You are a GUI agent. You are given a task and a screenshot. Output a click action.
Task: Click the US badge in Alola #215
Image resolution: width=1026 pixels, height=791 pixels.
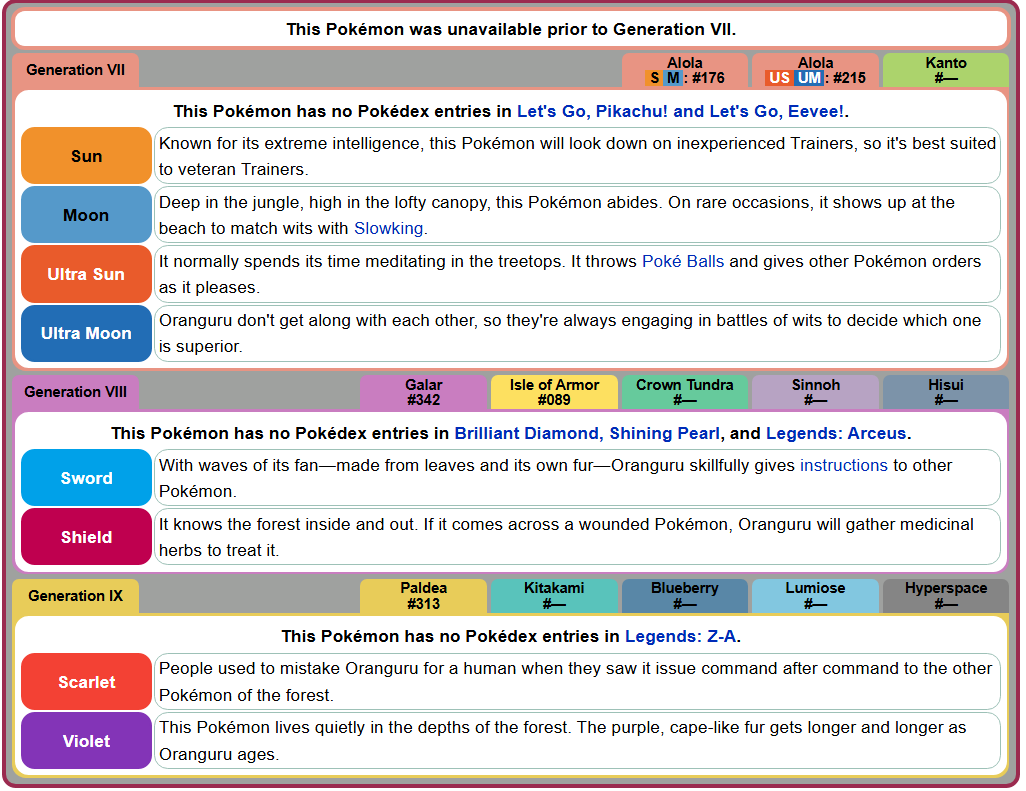(x=779, y=78)
